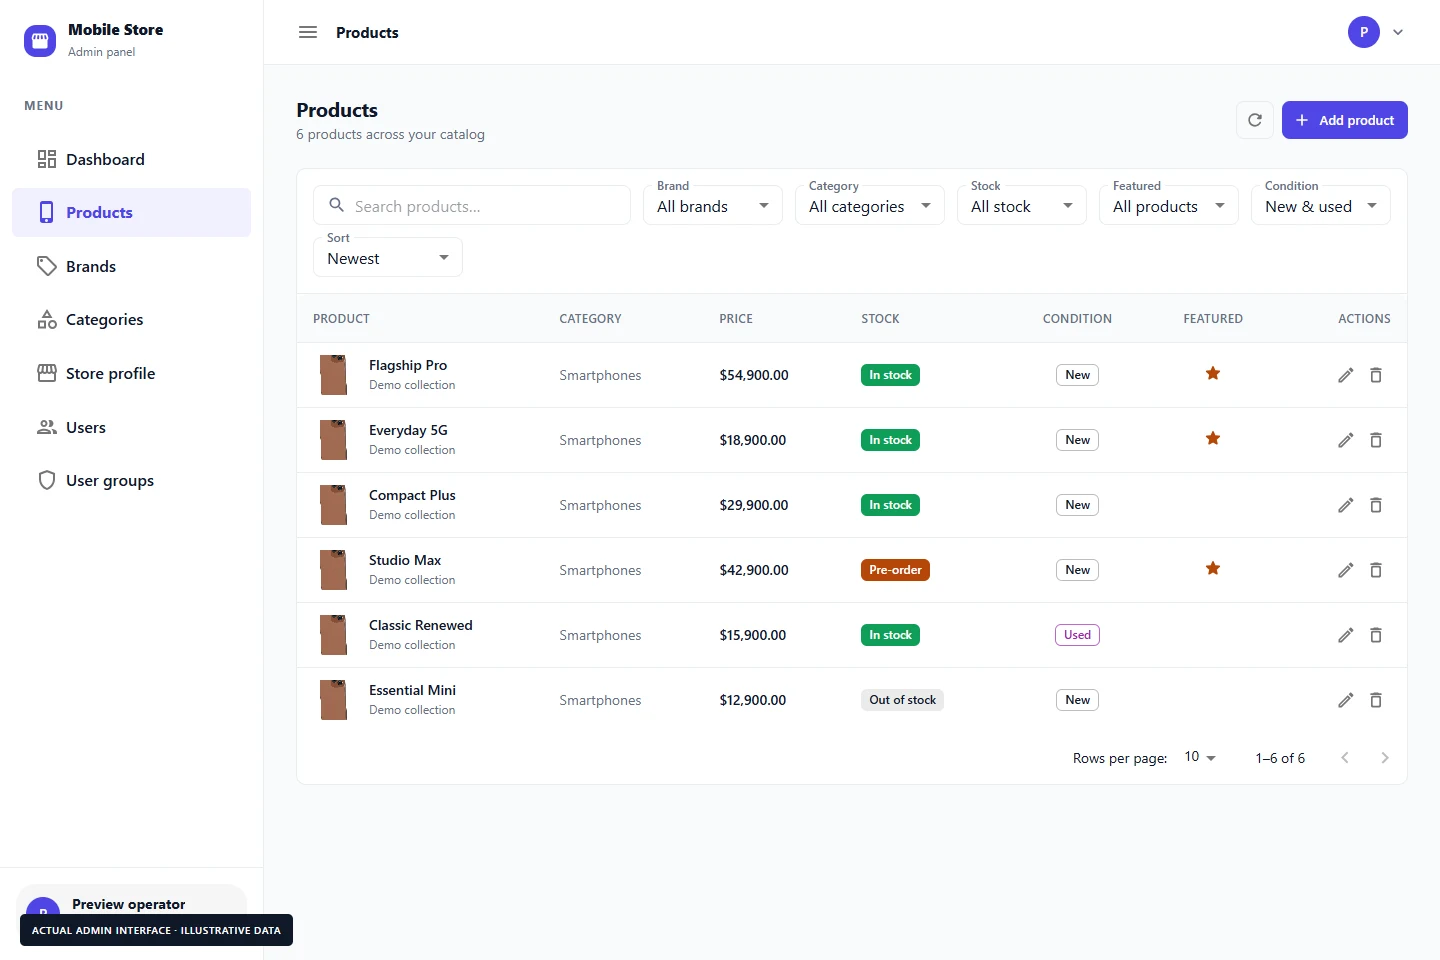Edit the Compact Plus product

[1346, 505]
